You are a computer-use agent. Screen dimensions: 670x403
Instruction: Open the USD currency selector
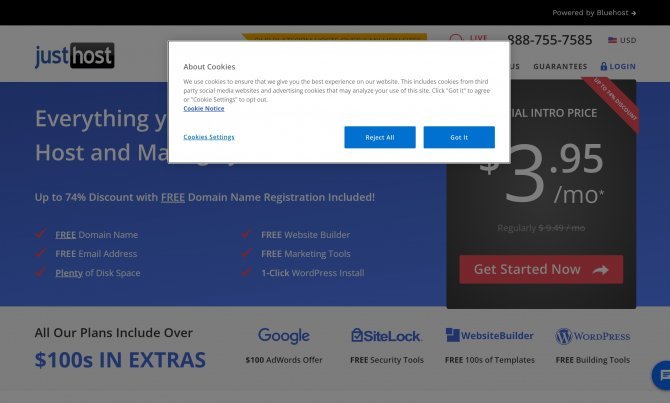coord(622,40)
